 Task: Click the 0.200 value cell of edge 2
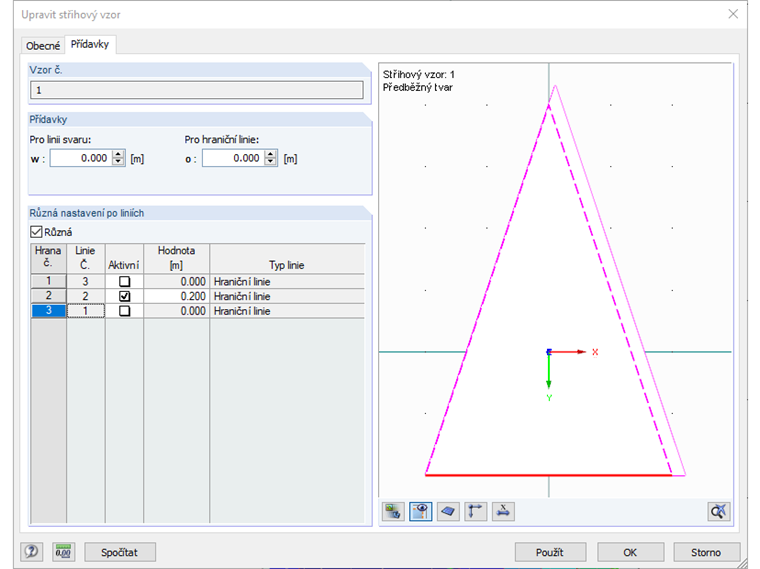(x=176, y=296)
